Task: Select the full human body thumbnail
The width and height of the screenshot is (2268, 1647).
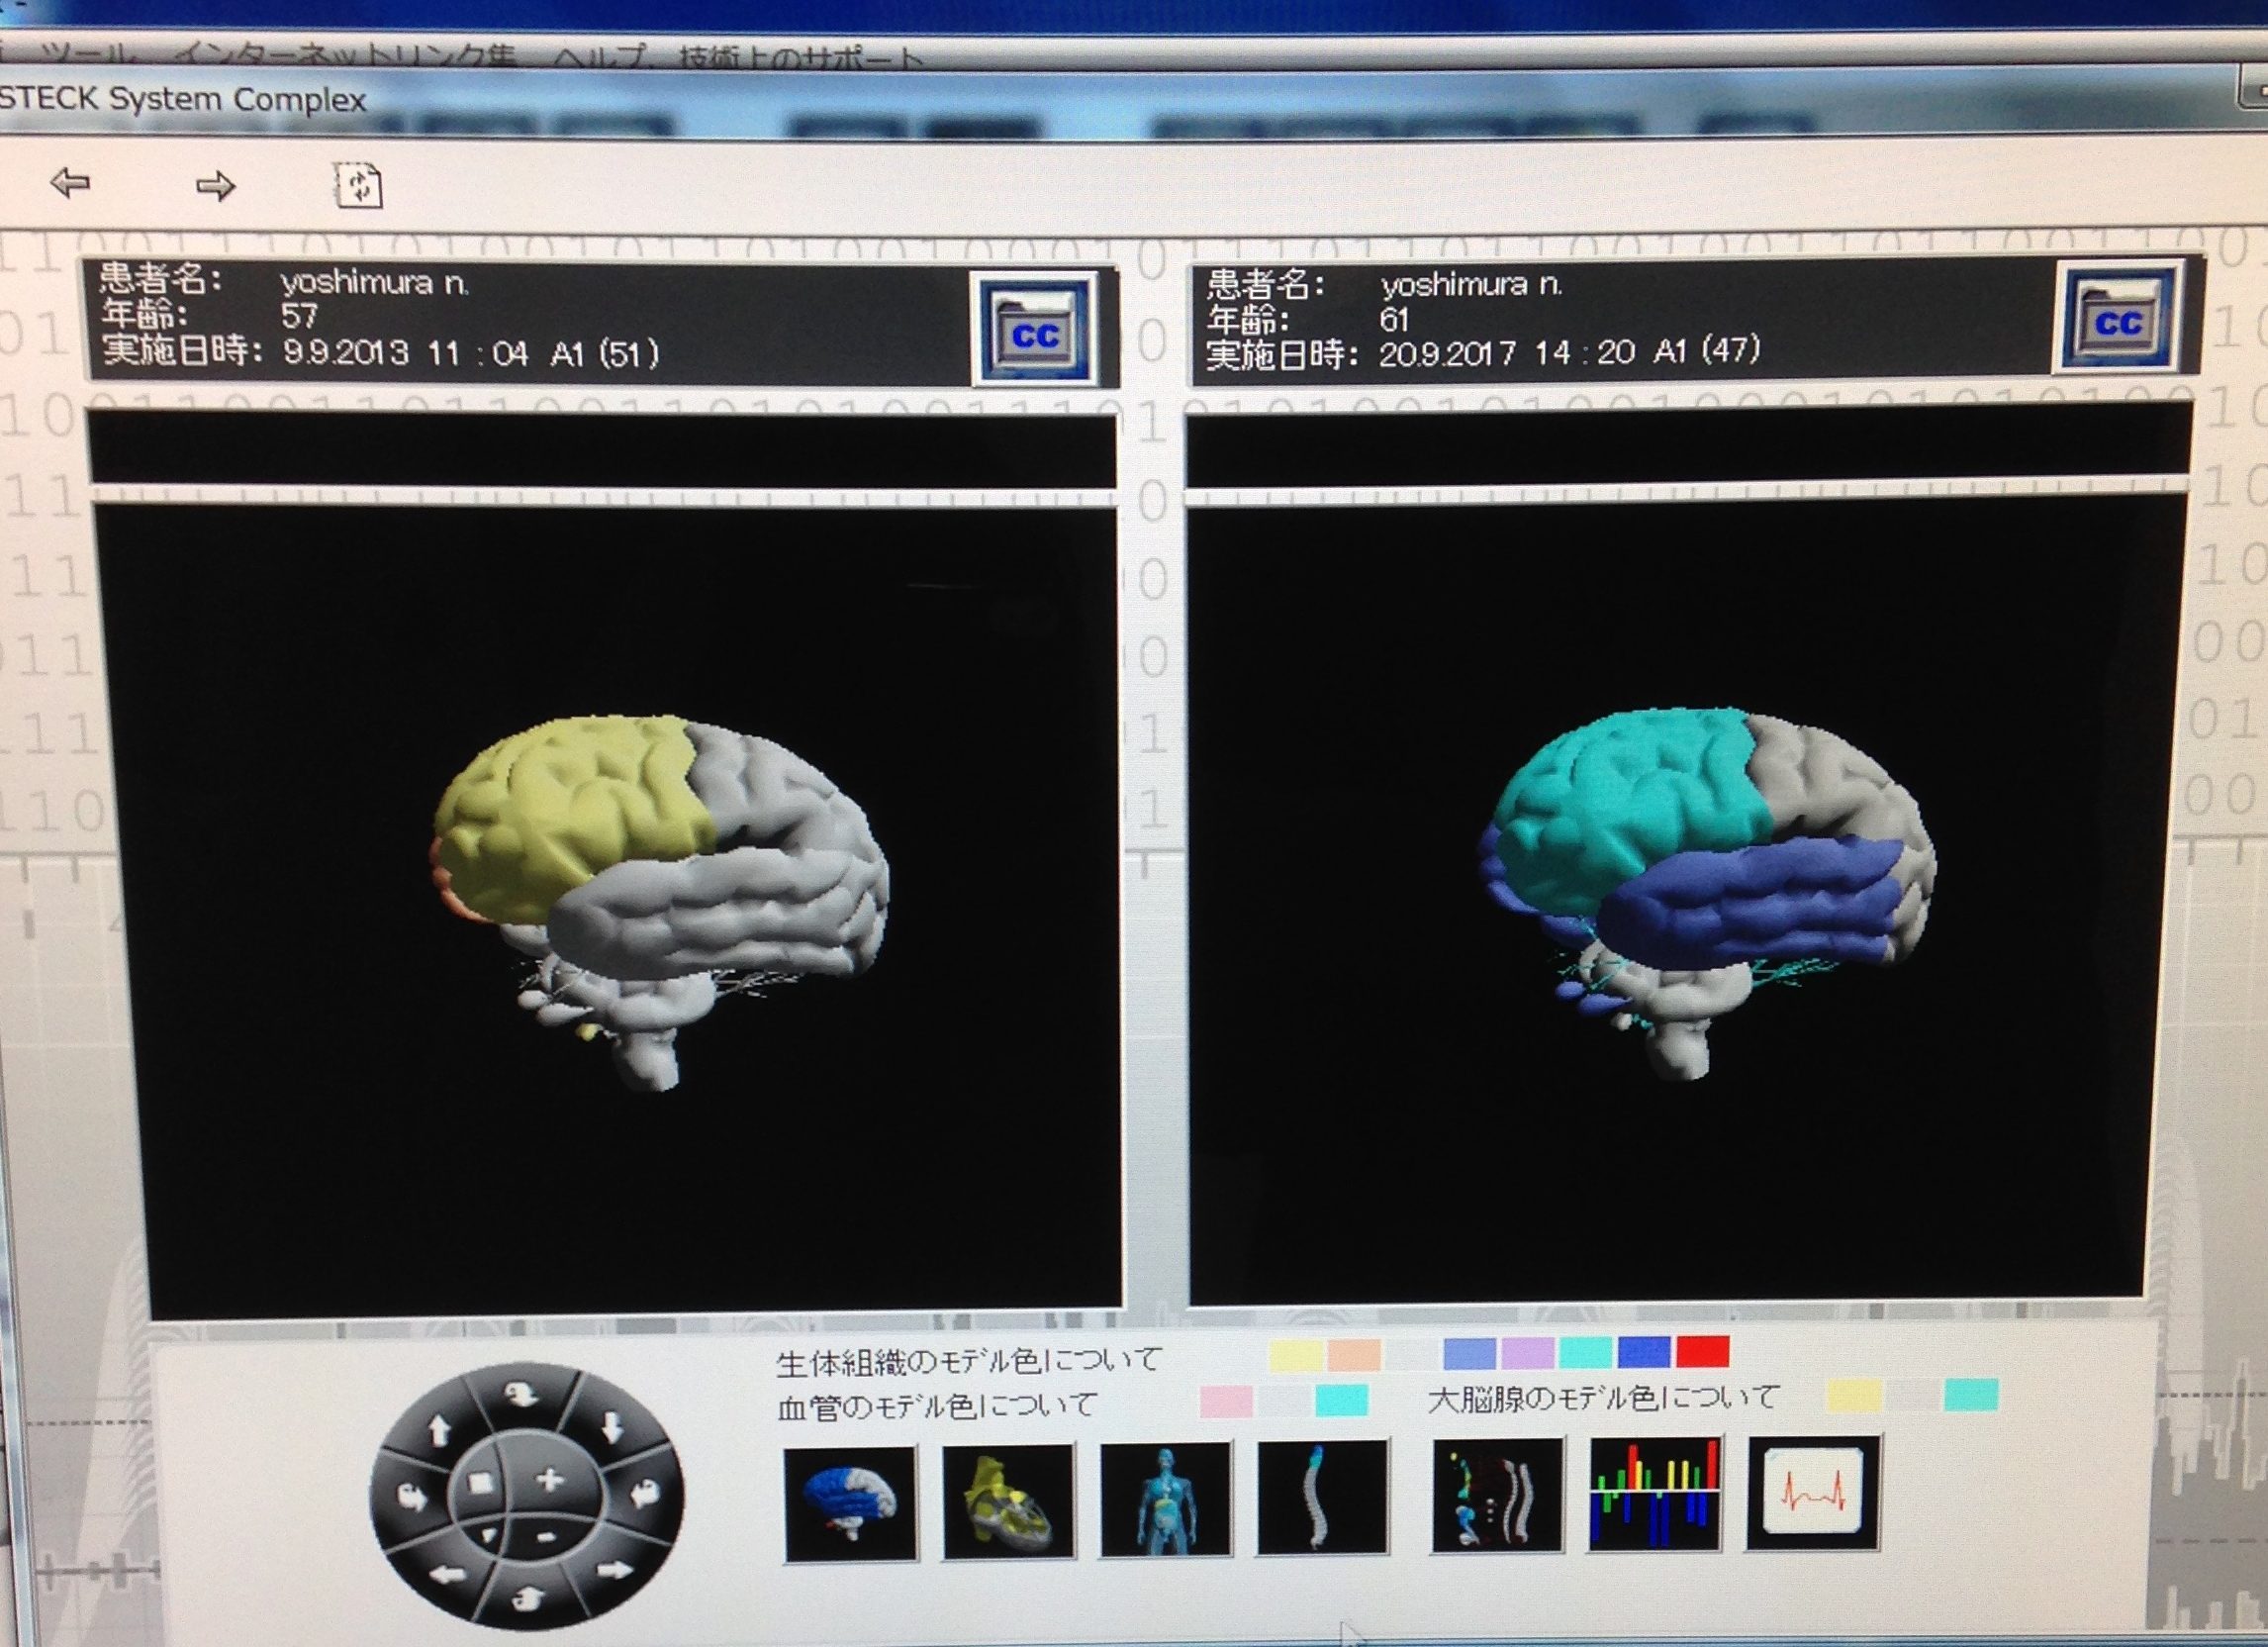Action: pyautogui.click(x=1166, y=1499)
